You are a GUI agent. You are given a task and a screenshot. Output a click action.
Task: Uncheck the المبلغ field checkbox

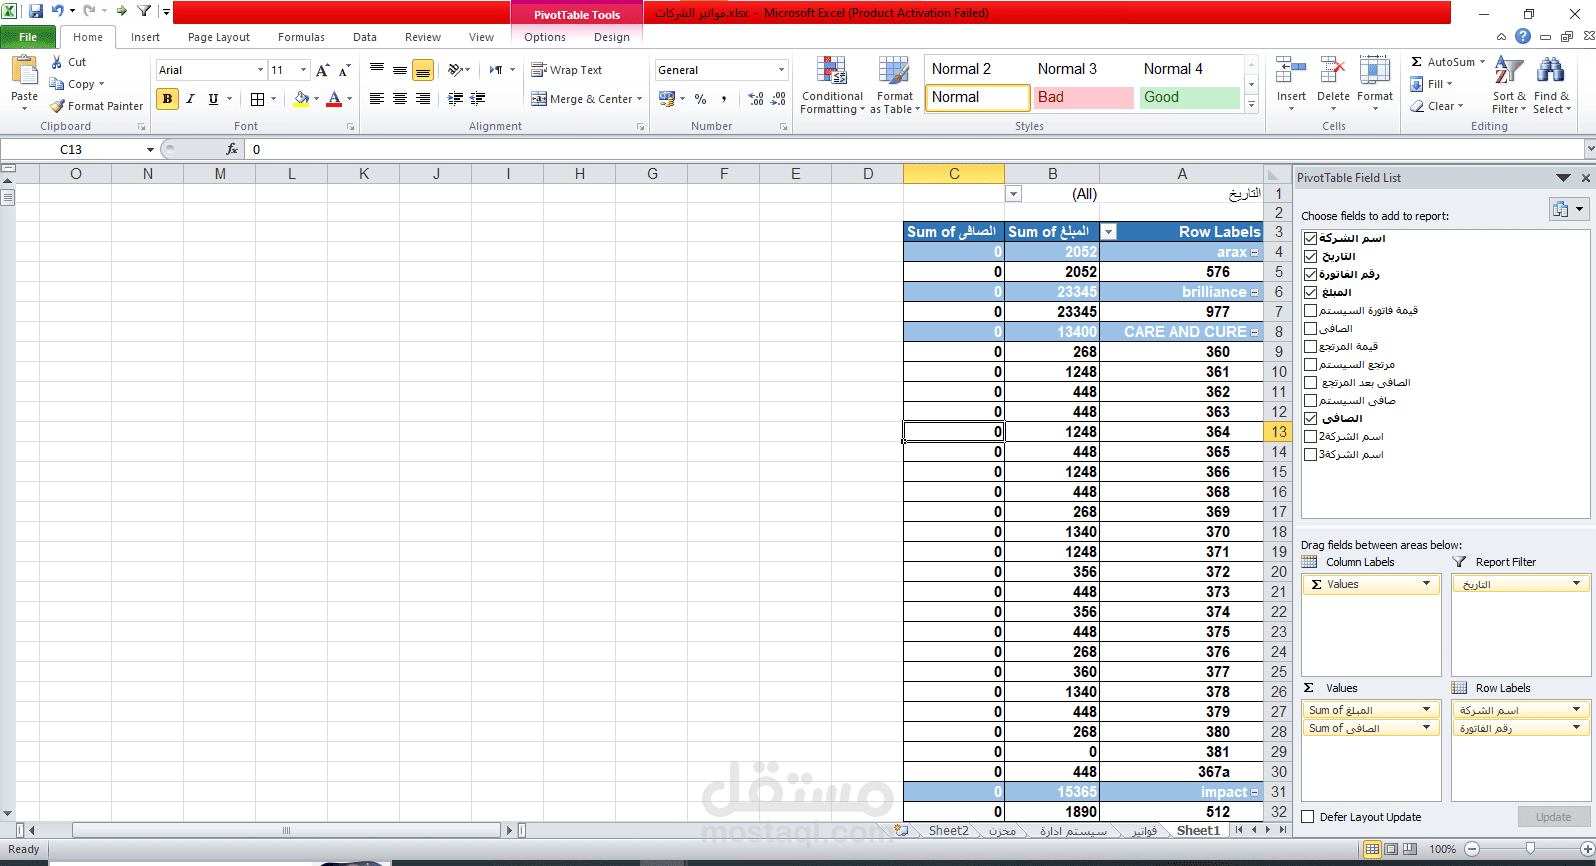pyautogui.click(x=1310, y=292)
